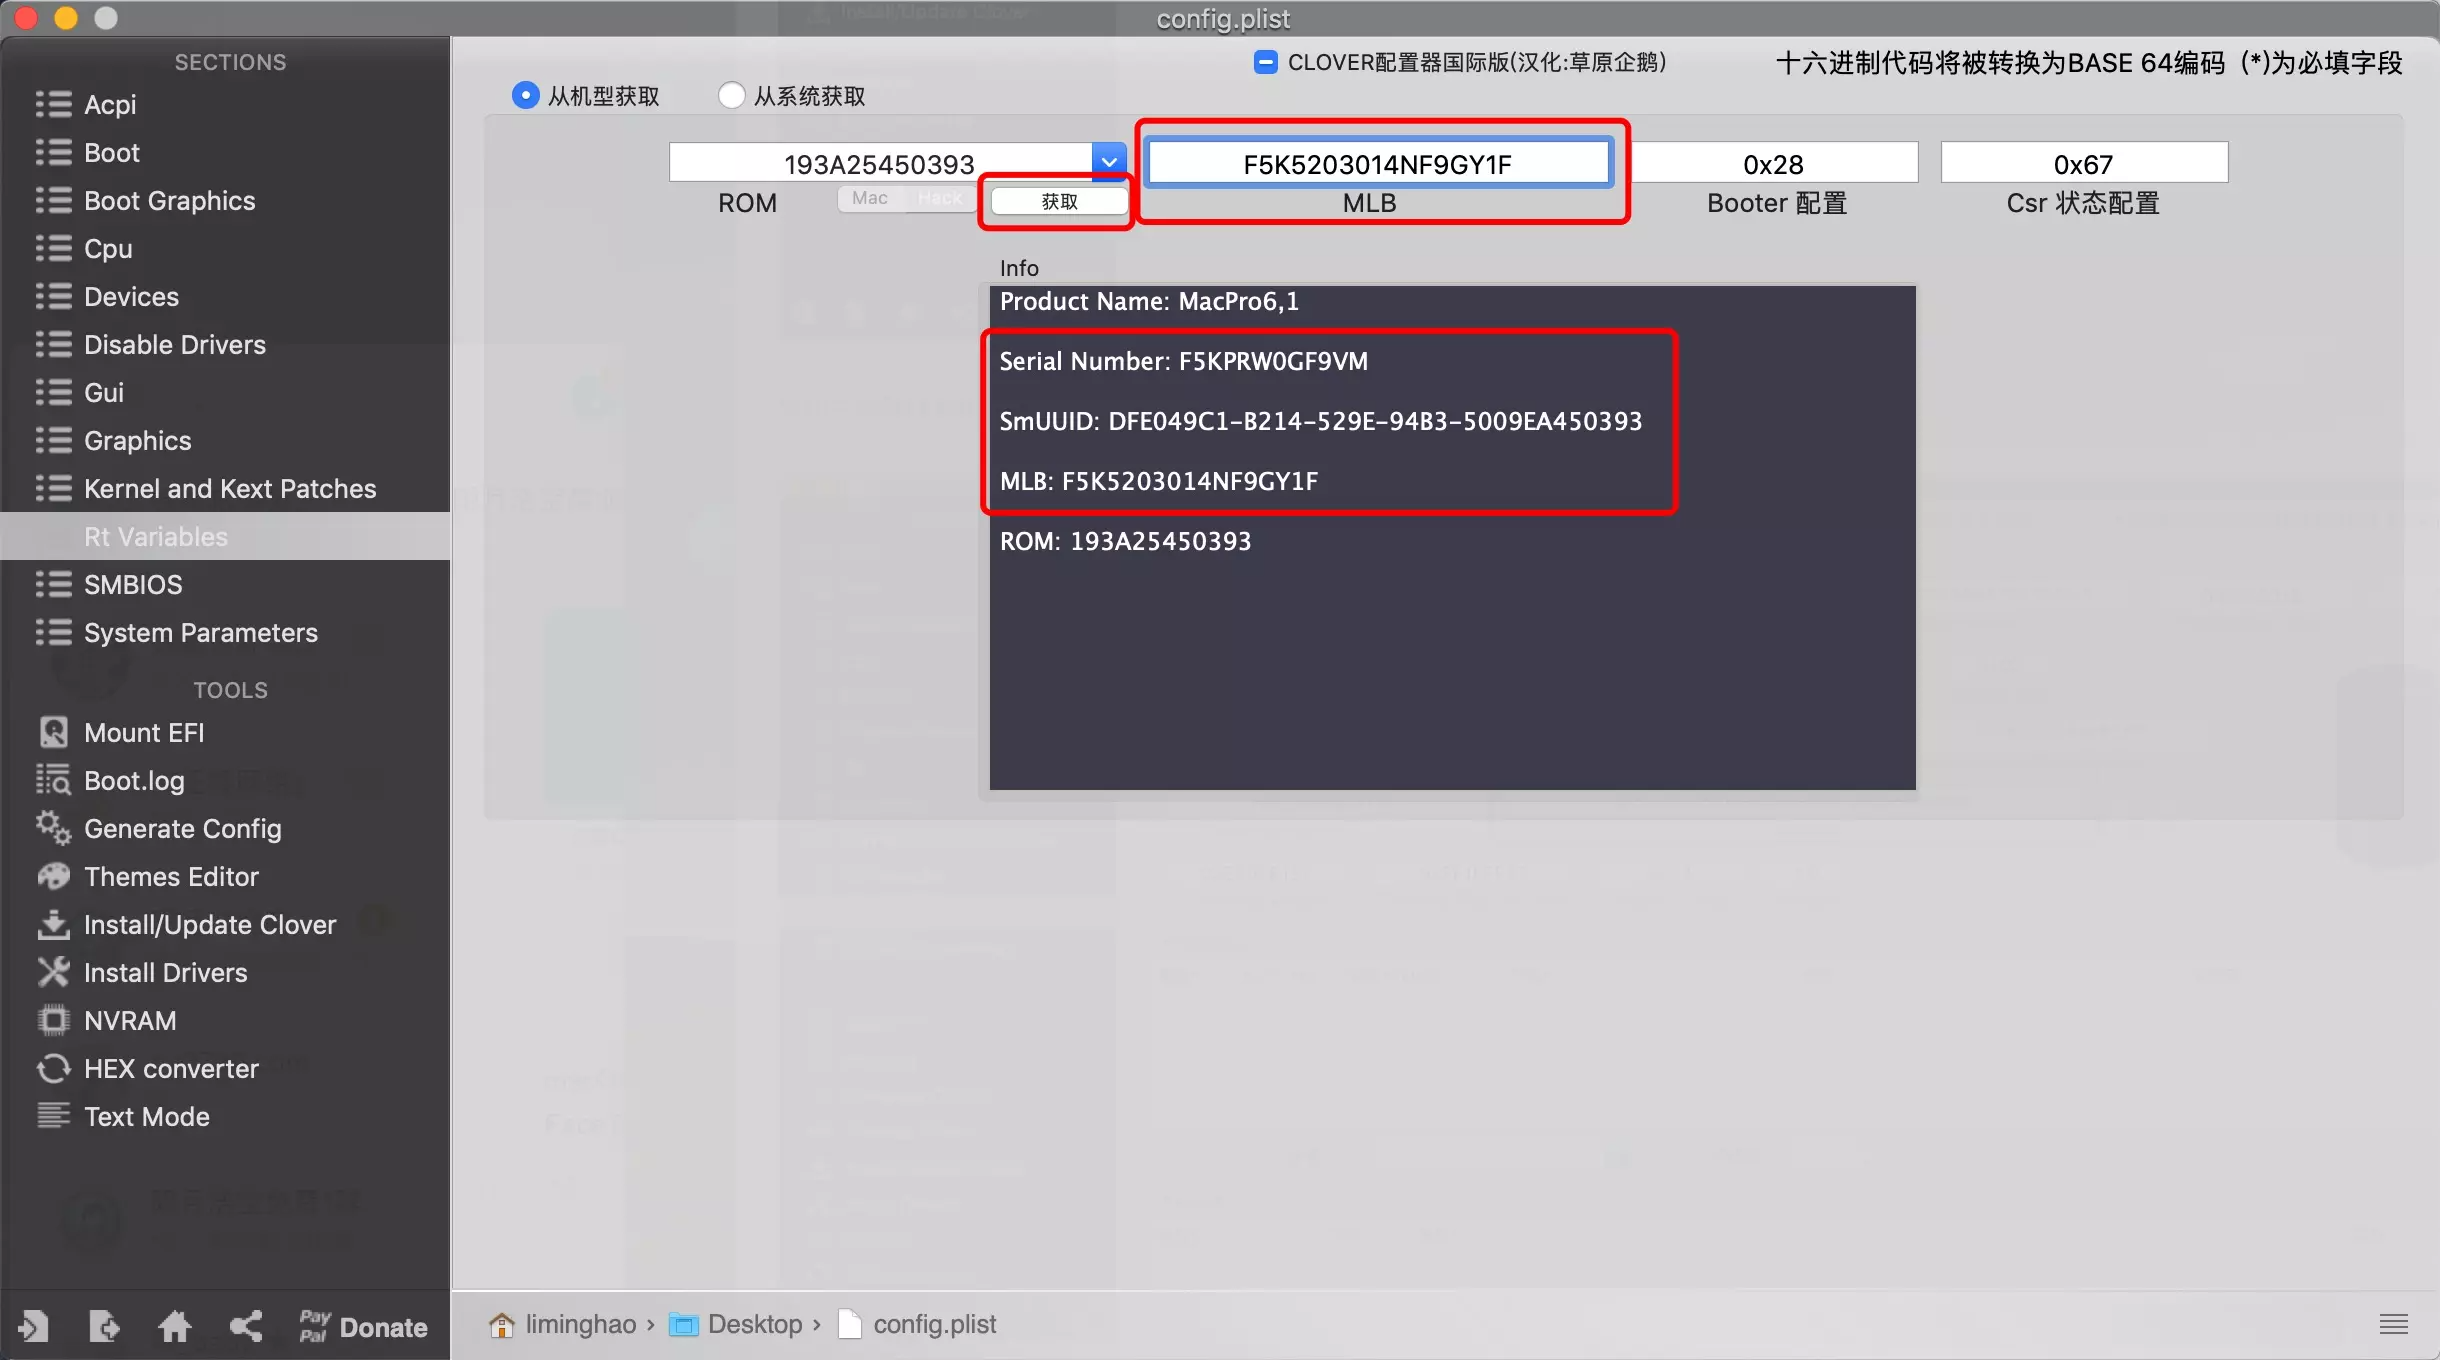The height and width of the screenshot is (1360, 2440).
Task: Click the Desktop folder in path bar
Action: [737, 1324]
